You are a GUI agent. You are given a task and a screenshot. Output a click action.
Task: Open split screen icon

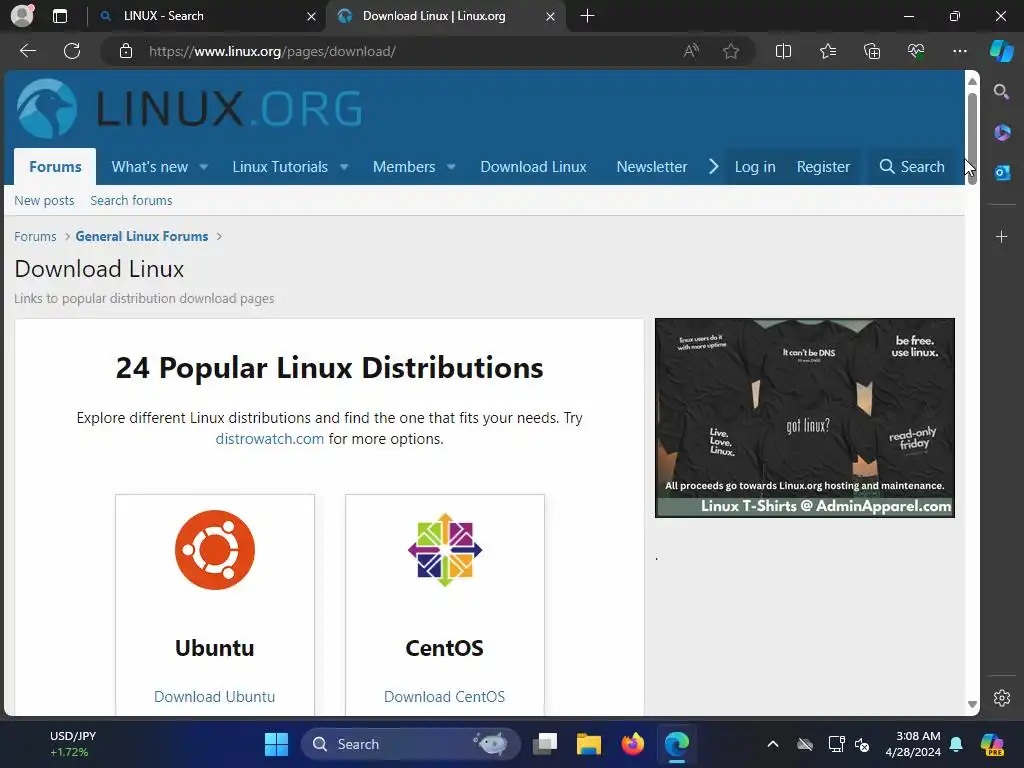(x=783, y=51)
